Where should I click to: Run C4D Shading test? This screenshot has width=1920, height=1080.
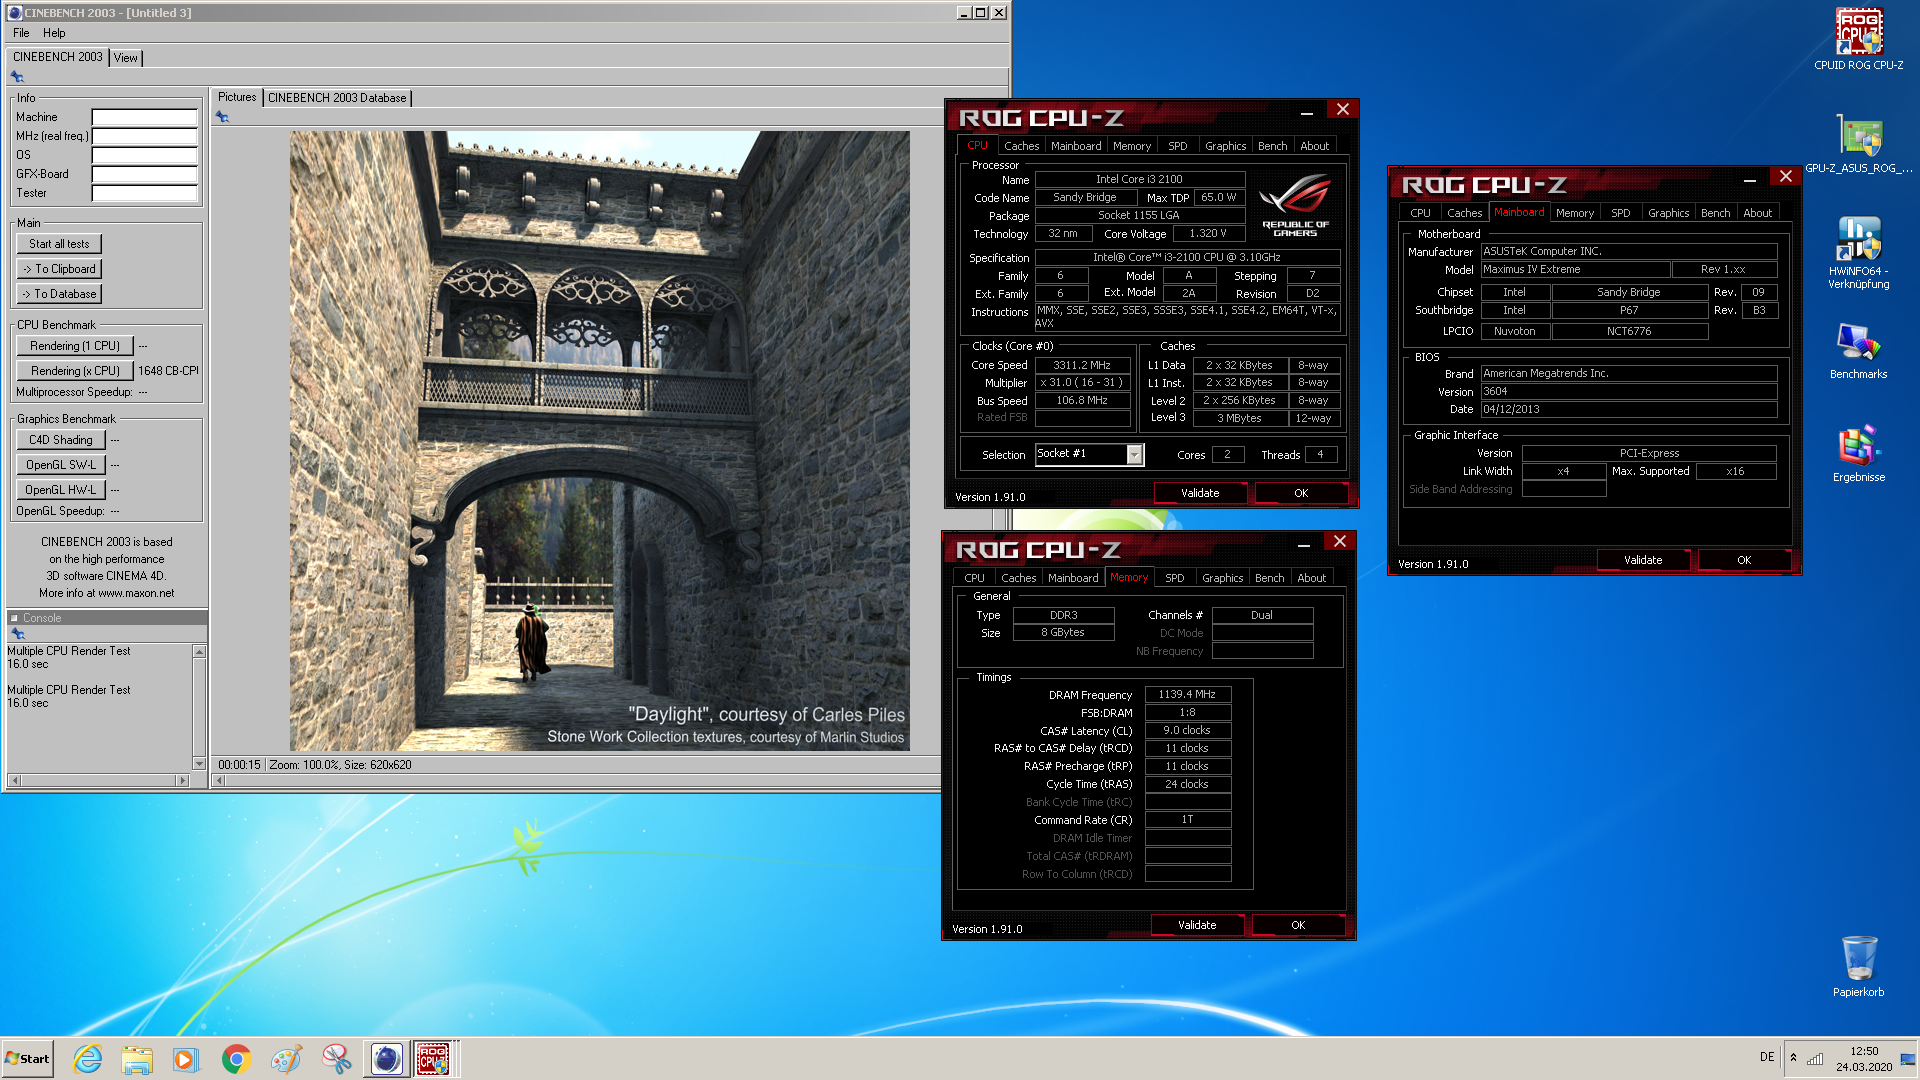click(61, 440)
